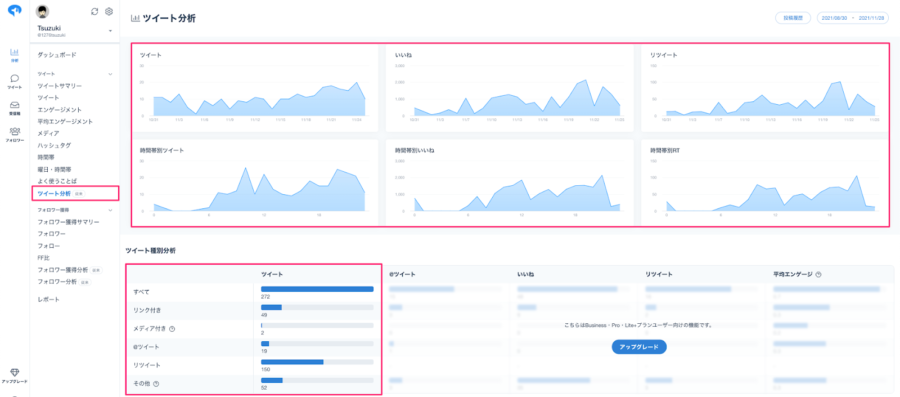900x397 pixels.
Task: Open 曜日・時間帯 in the sidebar
Action: [55, 169]
